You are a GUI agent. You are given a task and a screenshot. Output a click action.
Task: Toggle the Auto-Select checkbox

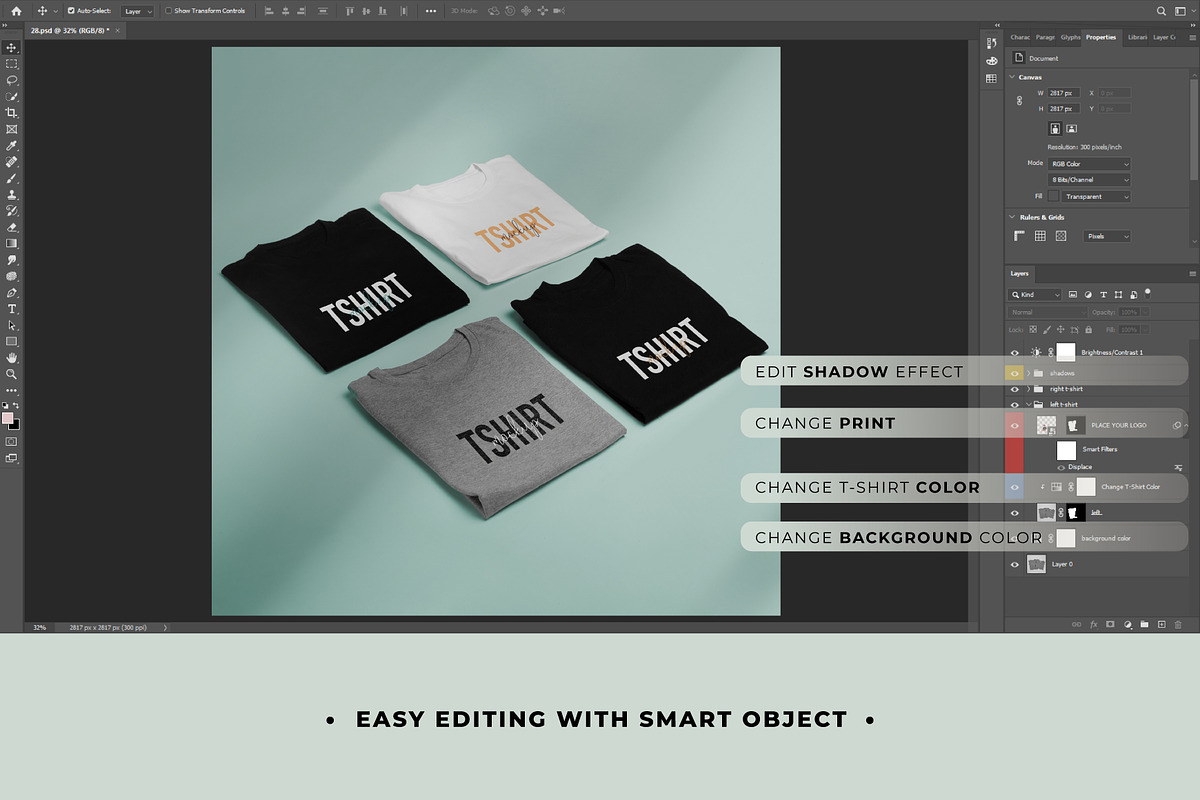pos(71,10)
